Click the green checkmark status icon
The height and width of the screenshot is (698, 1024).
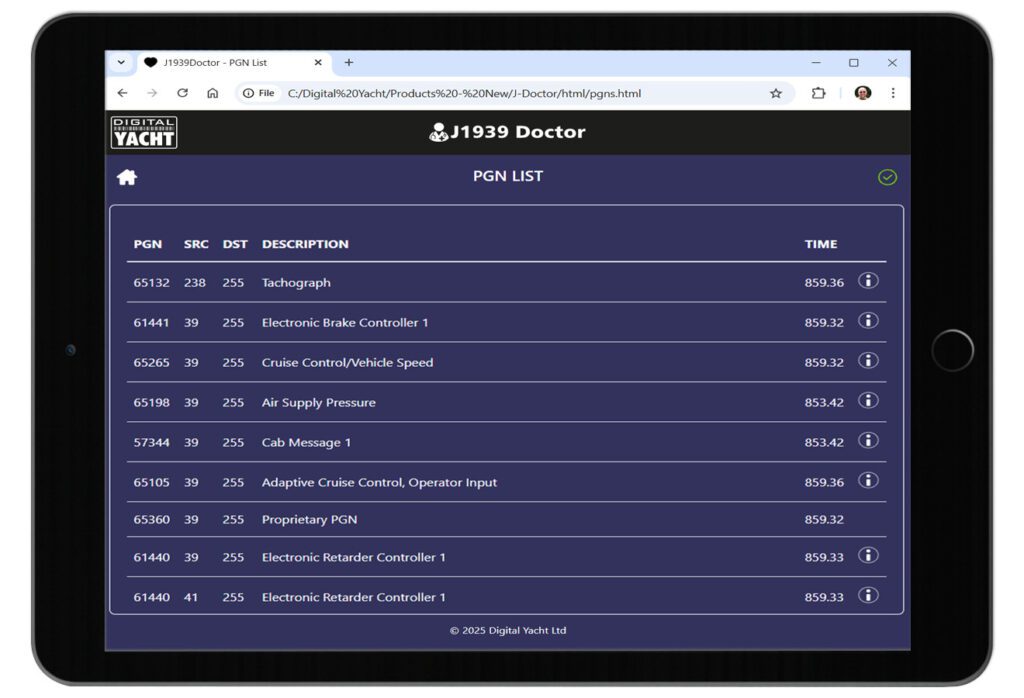[x=887, y=177]
